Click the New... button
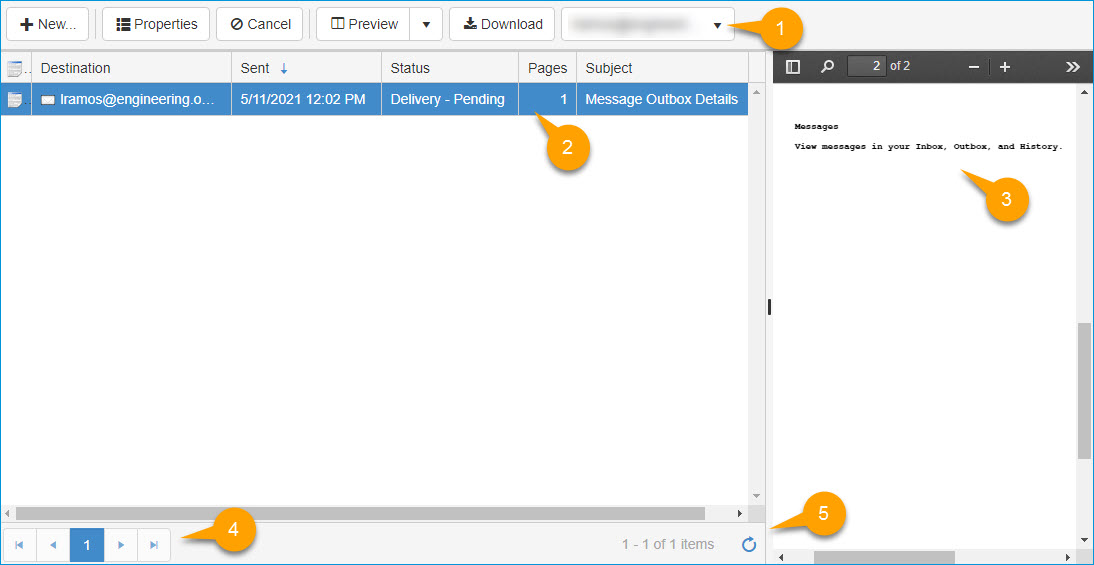 (47, 24)
